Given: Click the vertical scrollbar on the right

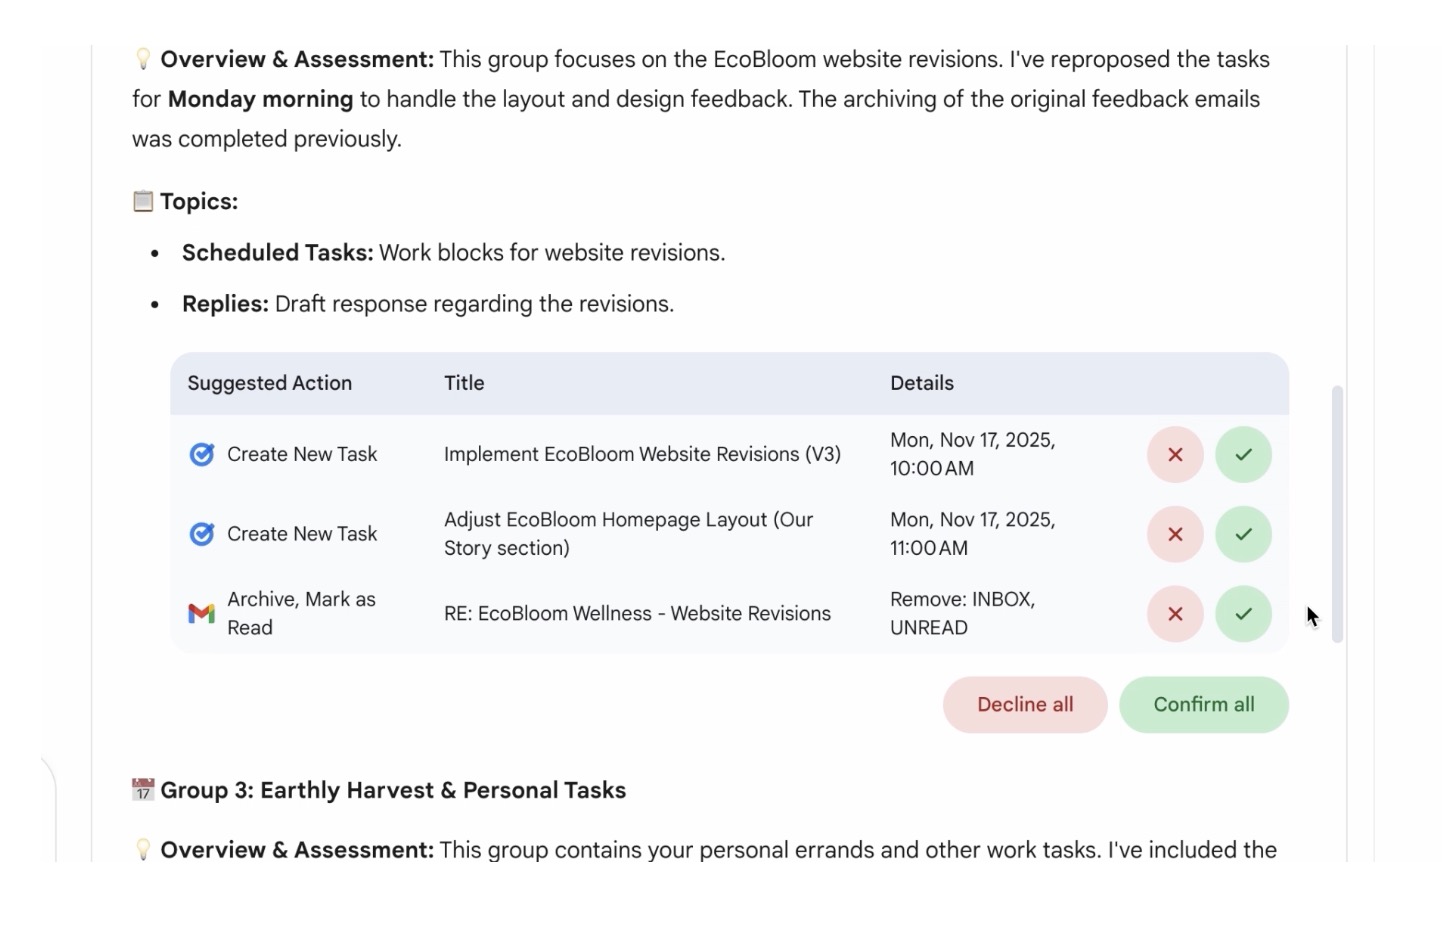Looking at the screenshot, I should point(1337,513).
